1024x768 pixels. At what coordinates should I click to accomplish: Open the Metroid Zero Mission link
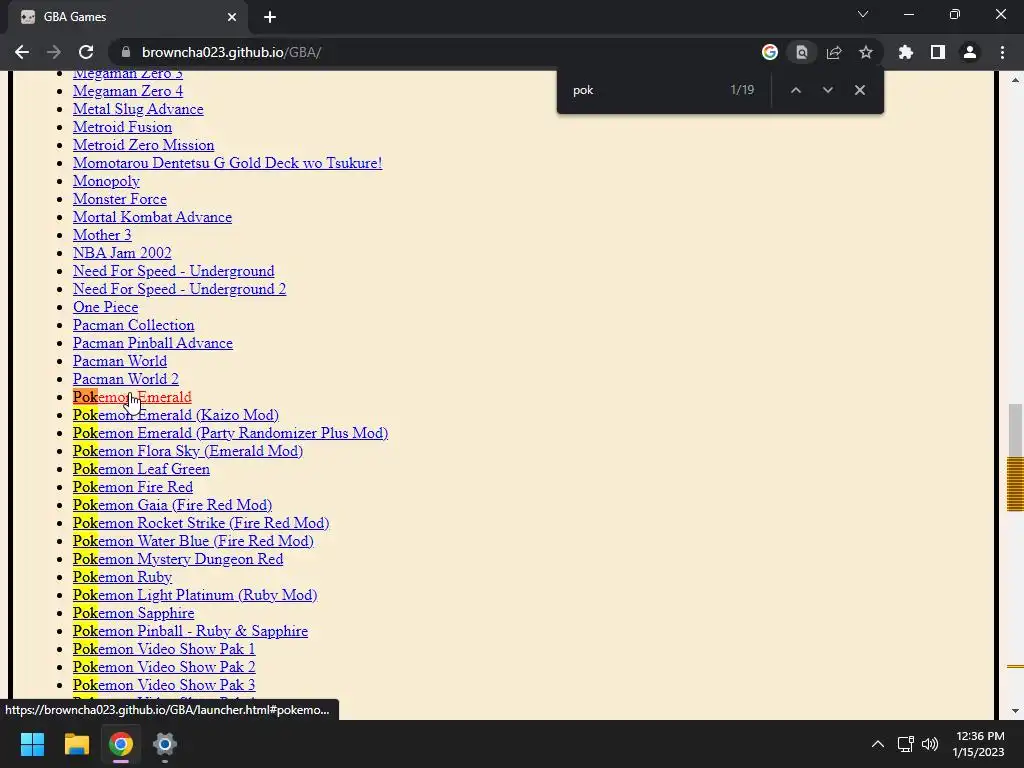coord(143,145)
